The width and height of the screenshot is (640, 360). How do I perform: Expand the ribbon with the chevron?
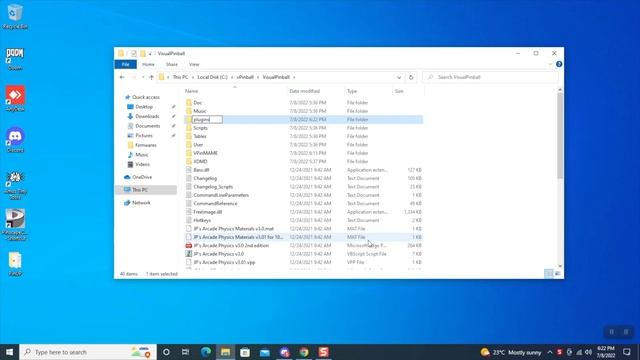pos(550,64)
